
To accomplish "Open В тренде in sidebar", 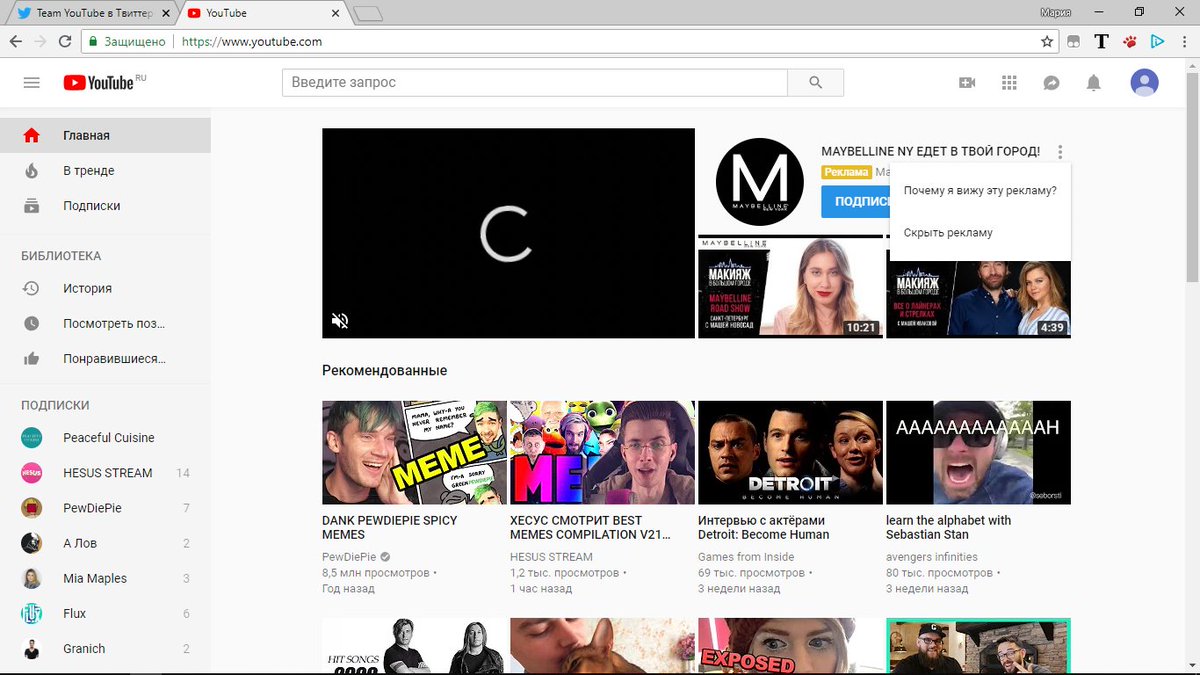I will 105,170.
